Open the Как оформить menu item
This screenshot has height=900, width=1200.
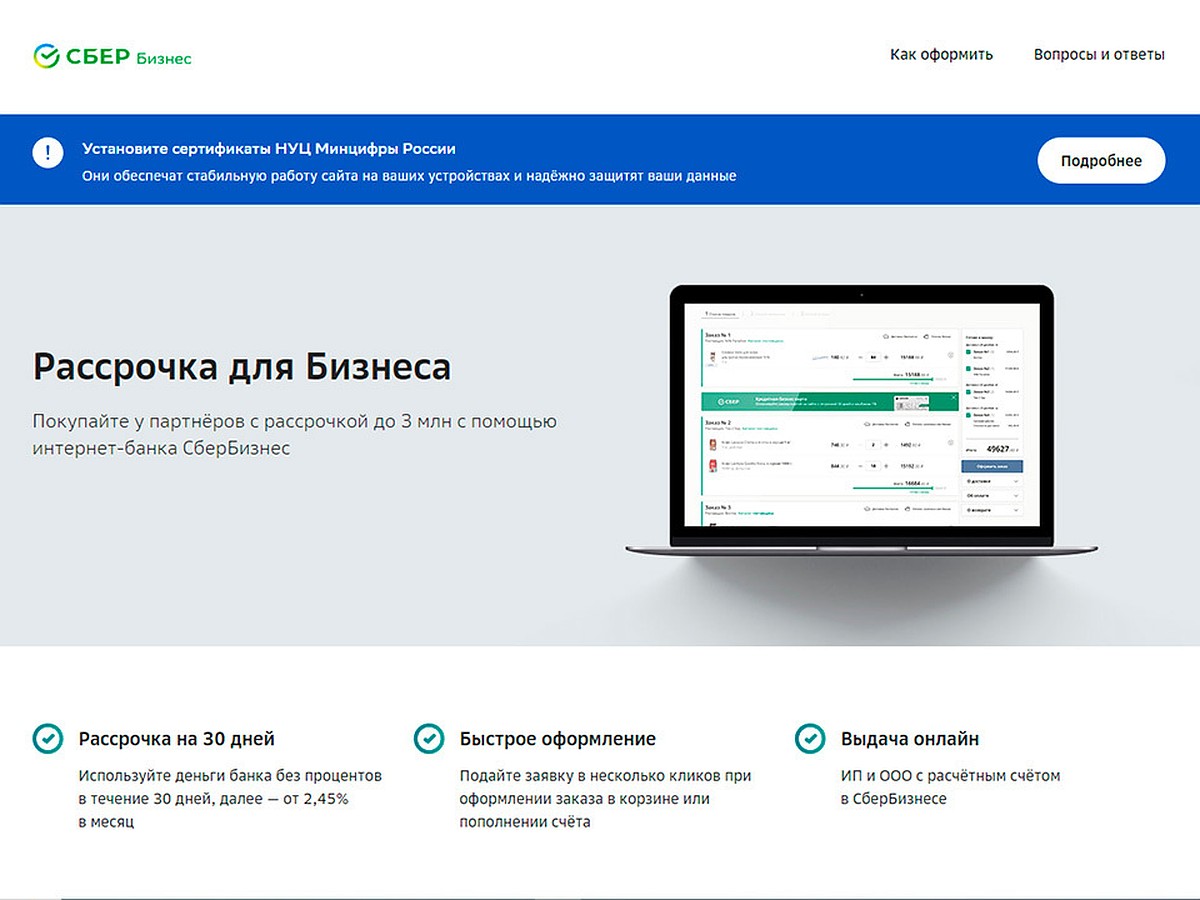(x=941, y=55)
